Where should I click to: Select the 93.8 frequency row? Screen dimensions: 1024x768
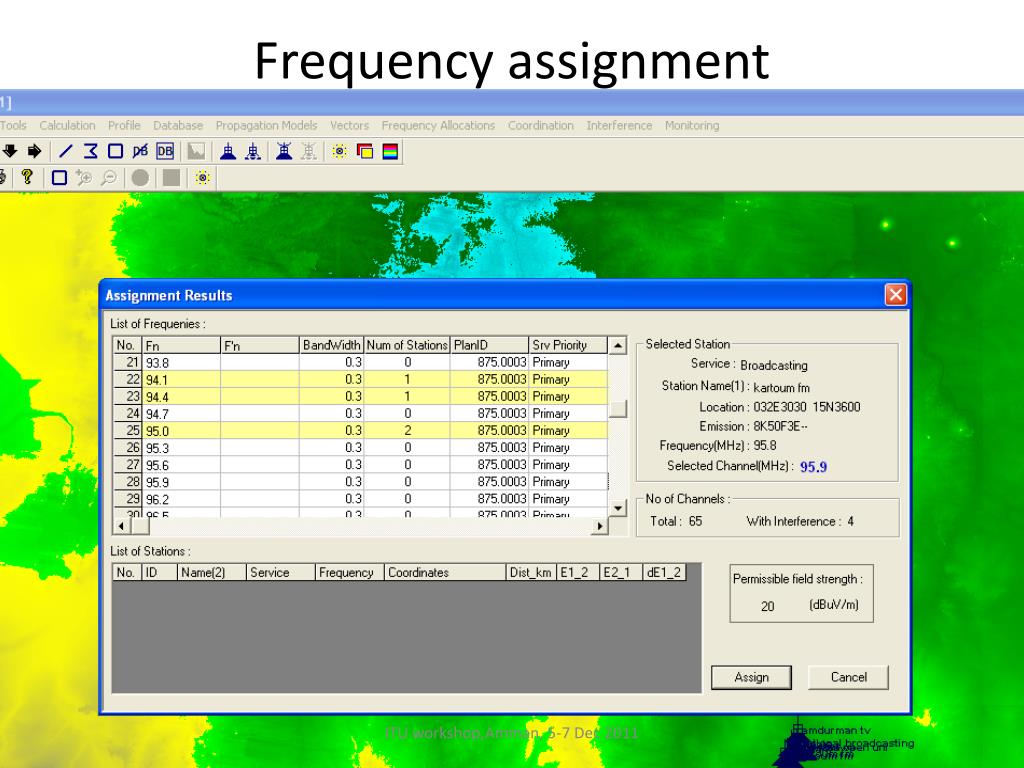pyautogui.click(x=360, y=362)
